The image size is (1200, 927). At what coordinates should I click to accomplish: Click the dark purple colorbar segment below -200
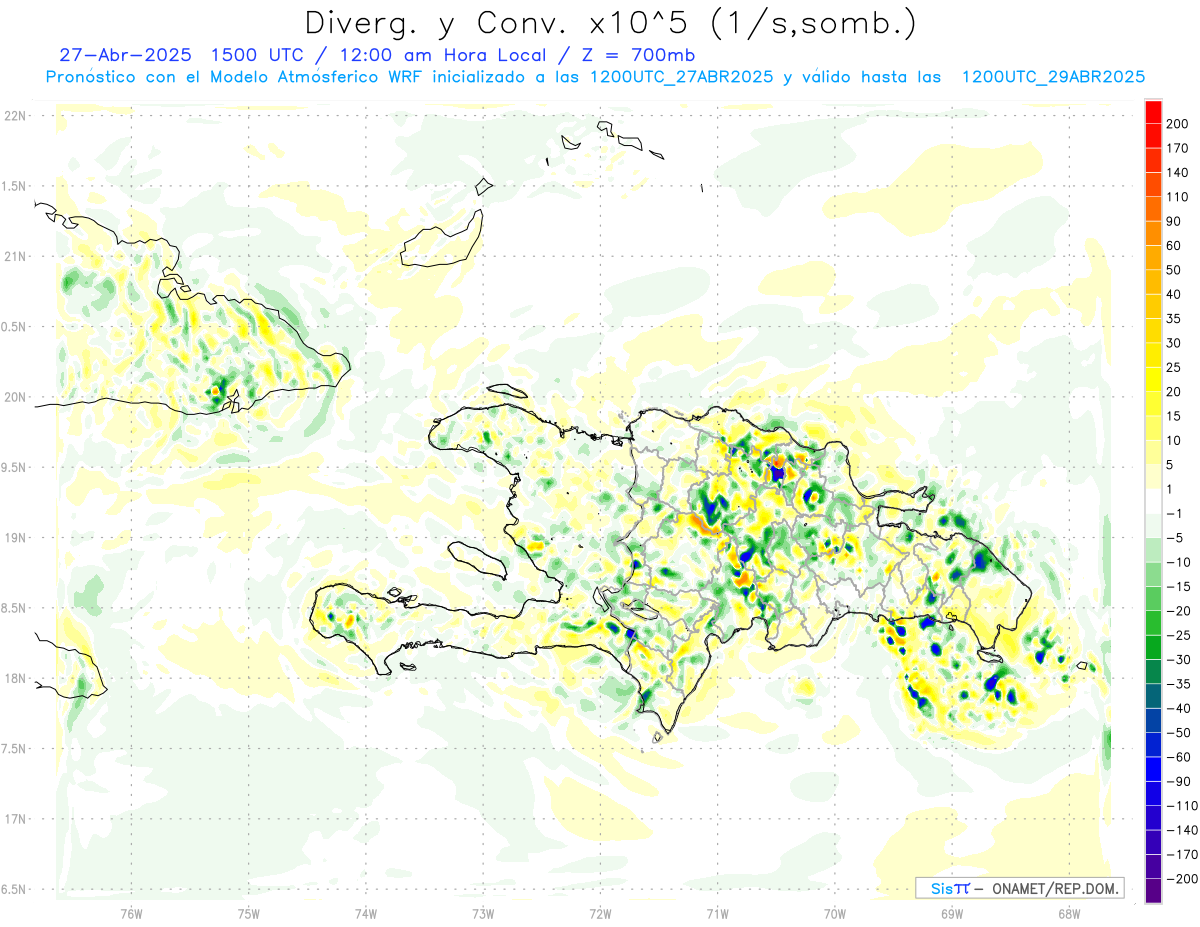click(x=1153, y=891)
